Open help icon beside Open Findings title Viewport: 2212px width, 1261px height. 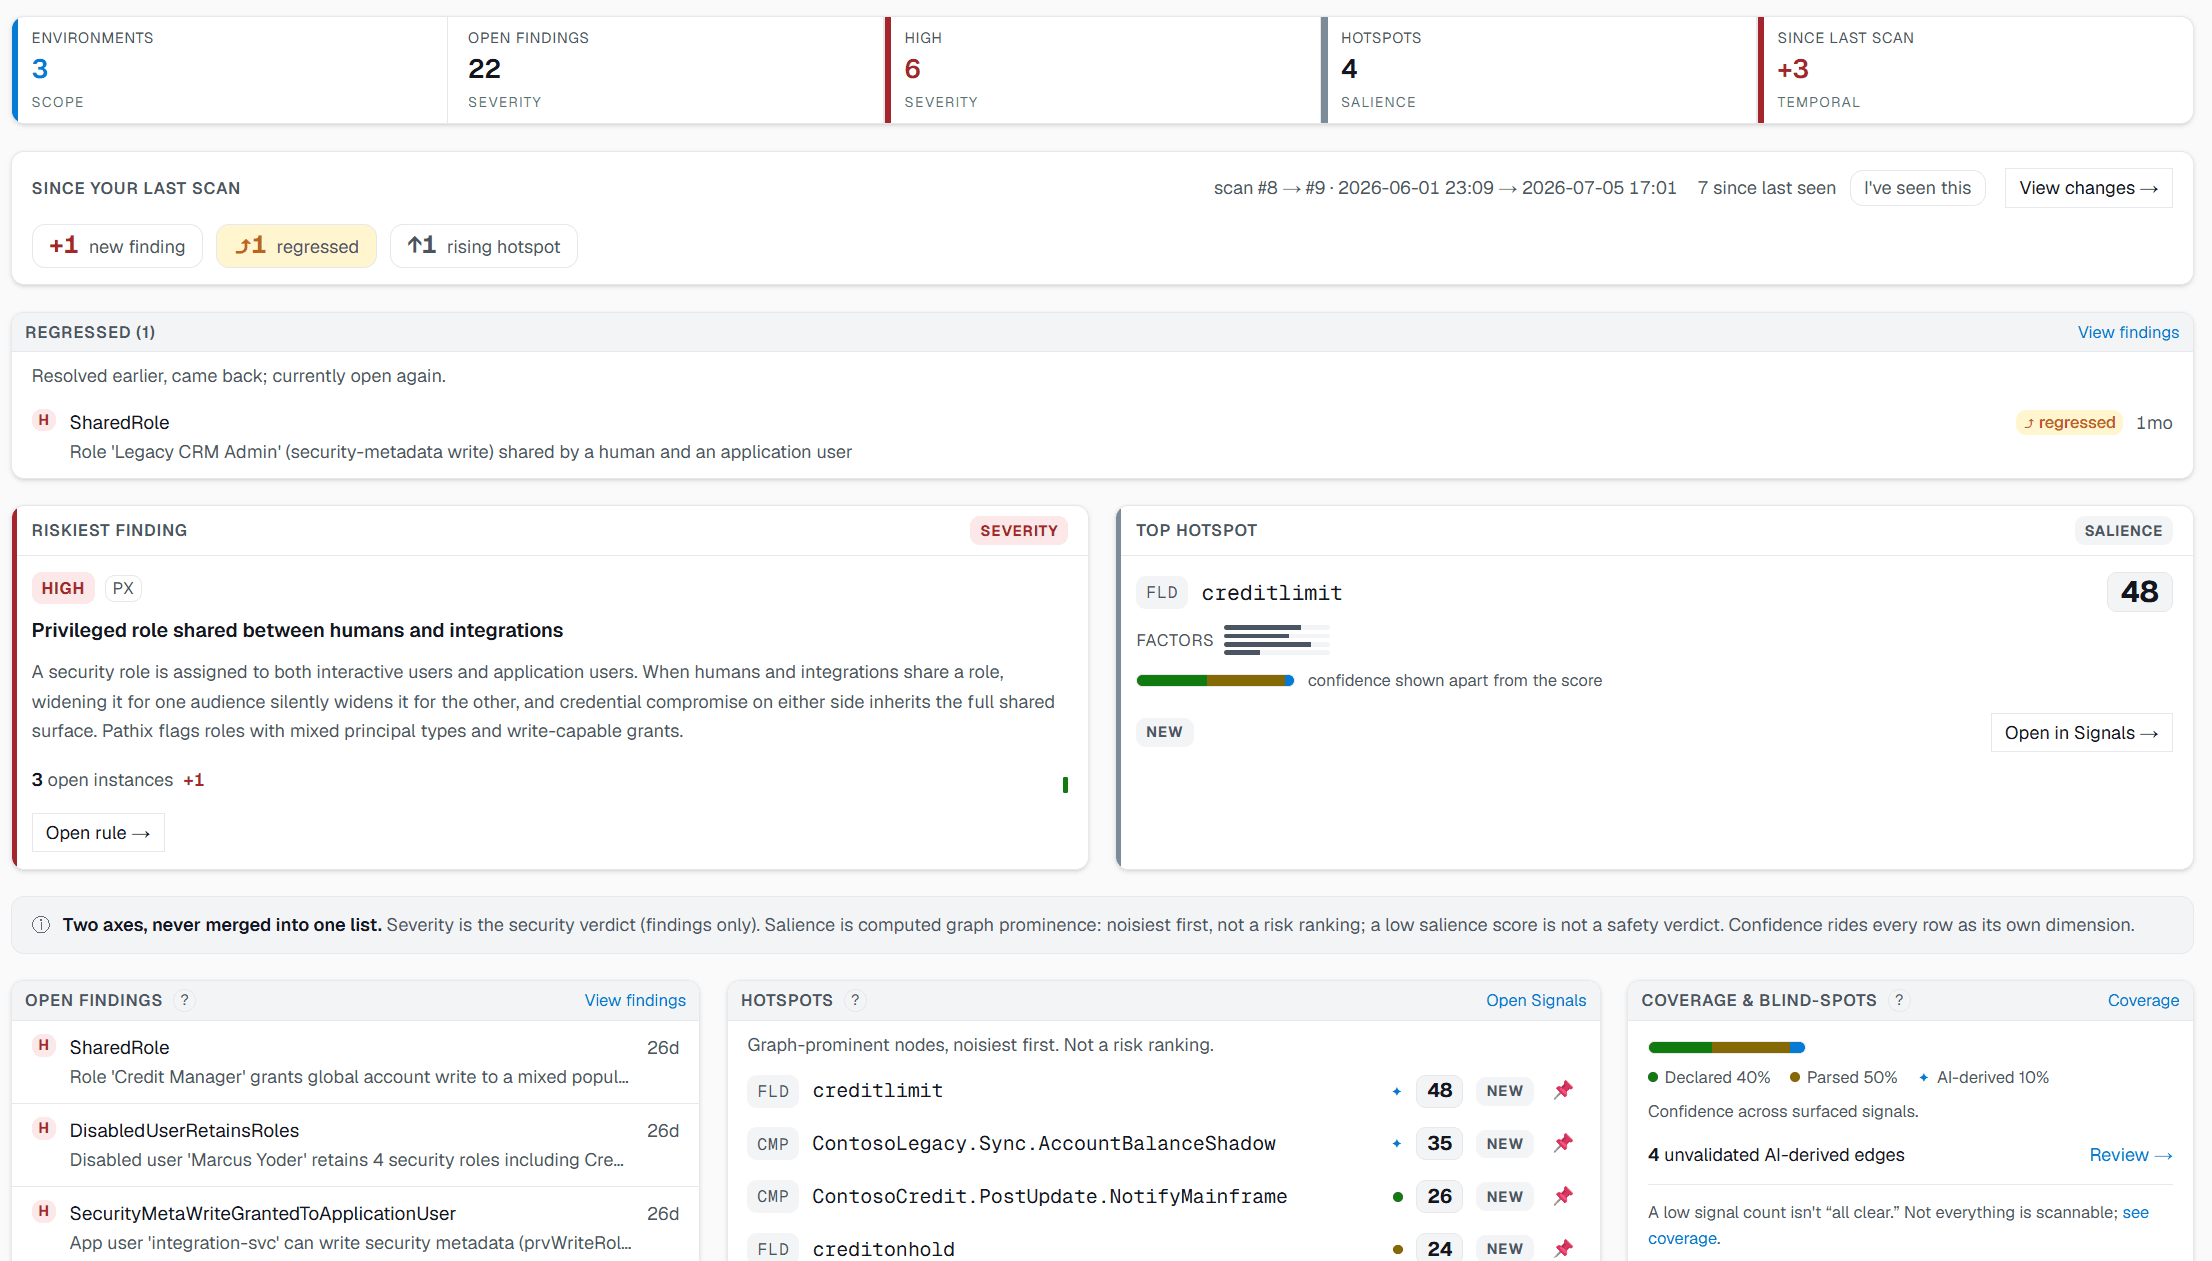[184, 1000]
